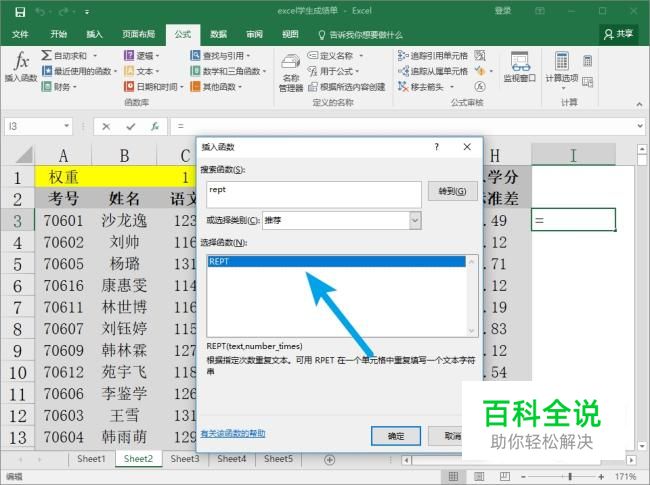Click the zoom in plus button
Image resolution: width=650 pixels, height=485 pixels.
click(x=601, y=477)
